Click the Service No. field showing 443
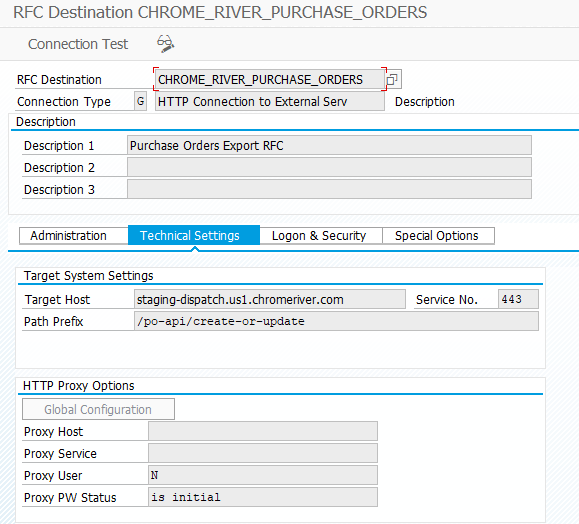The height and width of the screenshot is (524, 579). 518,299
